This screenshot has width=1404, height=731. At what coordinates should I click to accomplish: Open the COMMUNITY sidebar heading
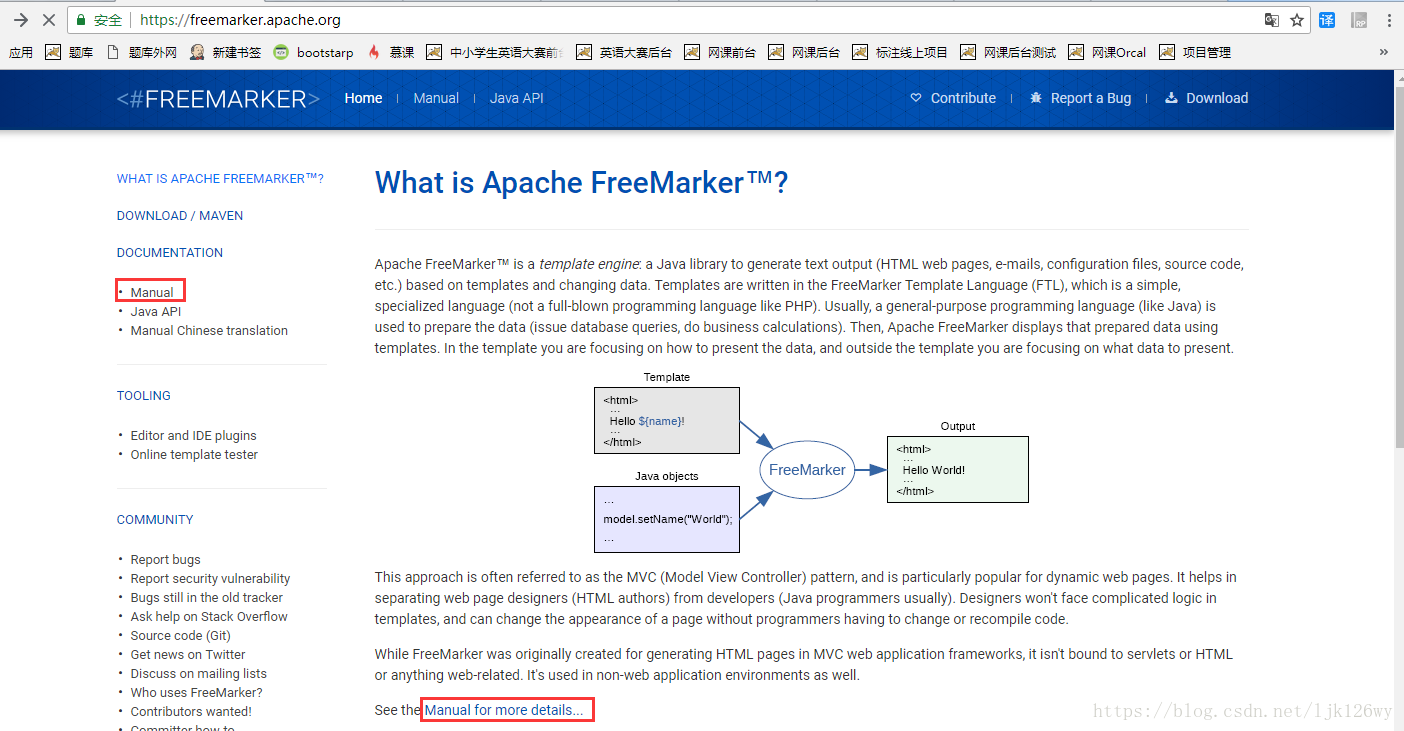155,520
